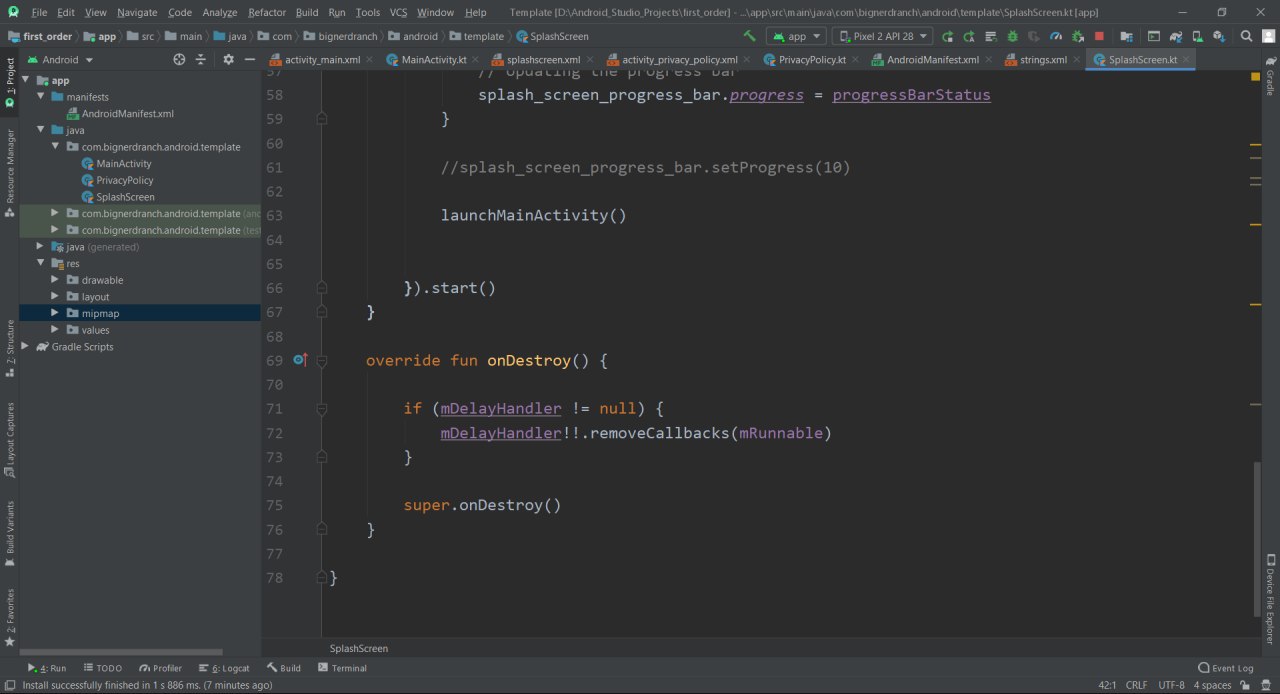Screen dimensions: 1280x694
Task: Open the 6: Logcat tool window
Action: point(224,668)
